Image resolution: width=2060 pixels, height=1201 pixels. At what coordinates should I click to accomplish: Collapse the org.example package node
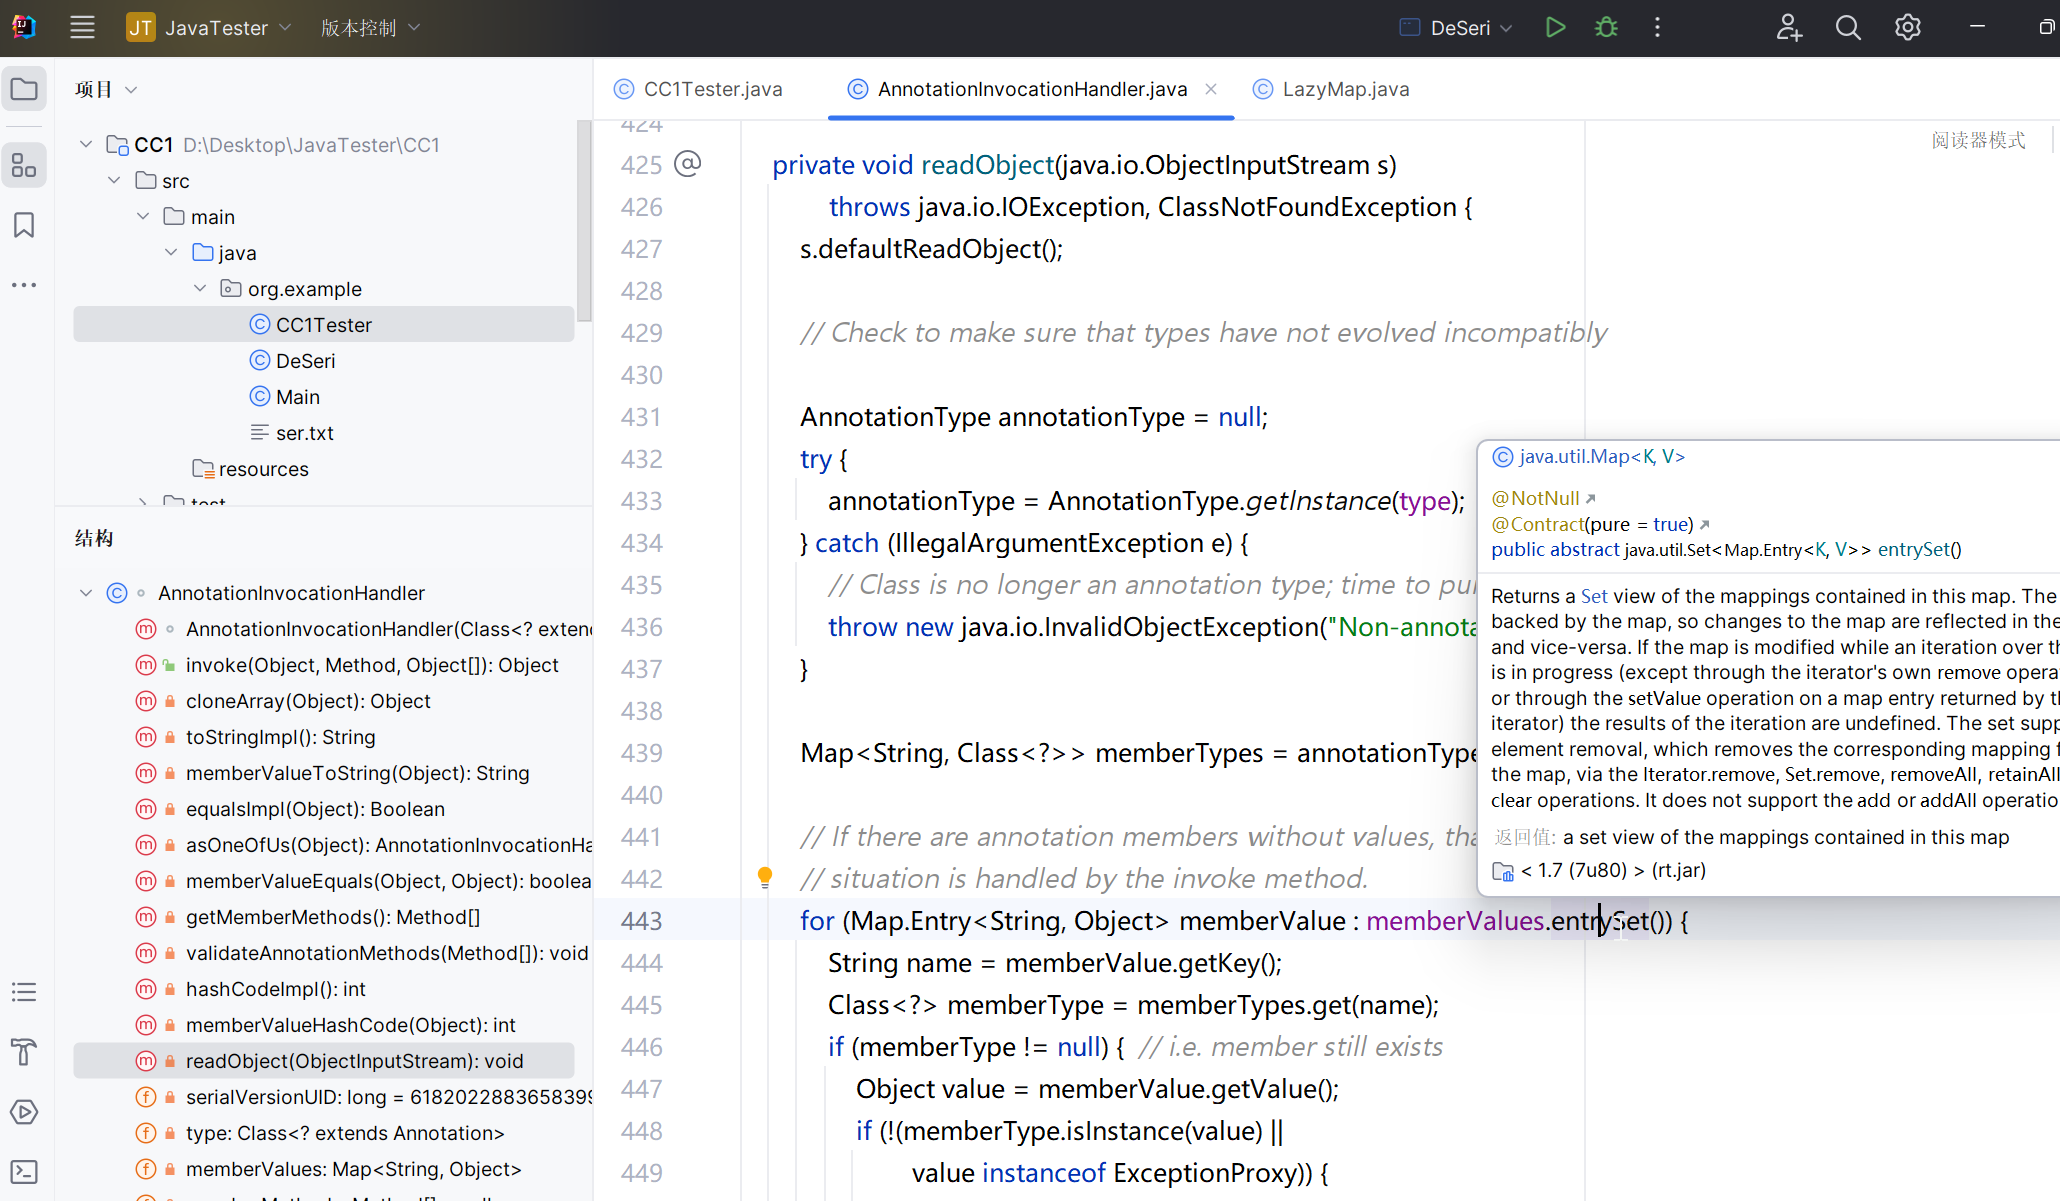pos(200,289)
